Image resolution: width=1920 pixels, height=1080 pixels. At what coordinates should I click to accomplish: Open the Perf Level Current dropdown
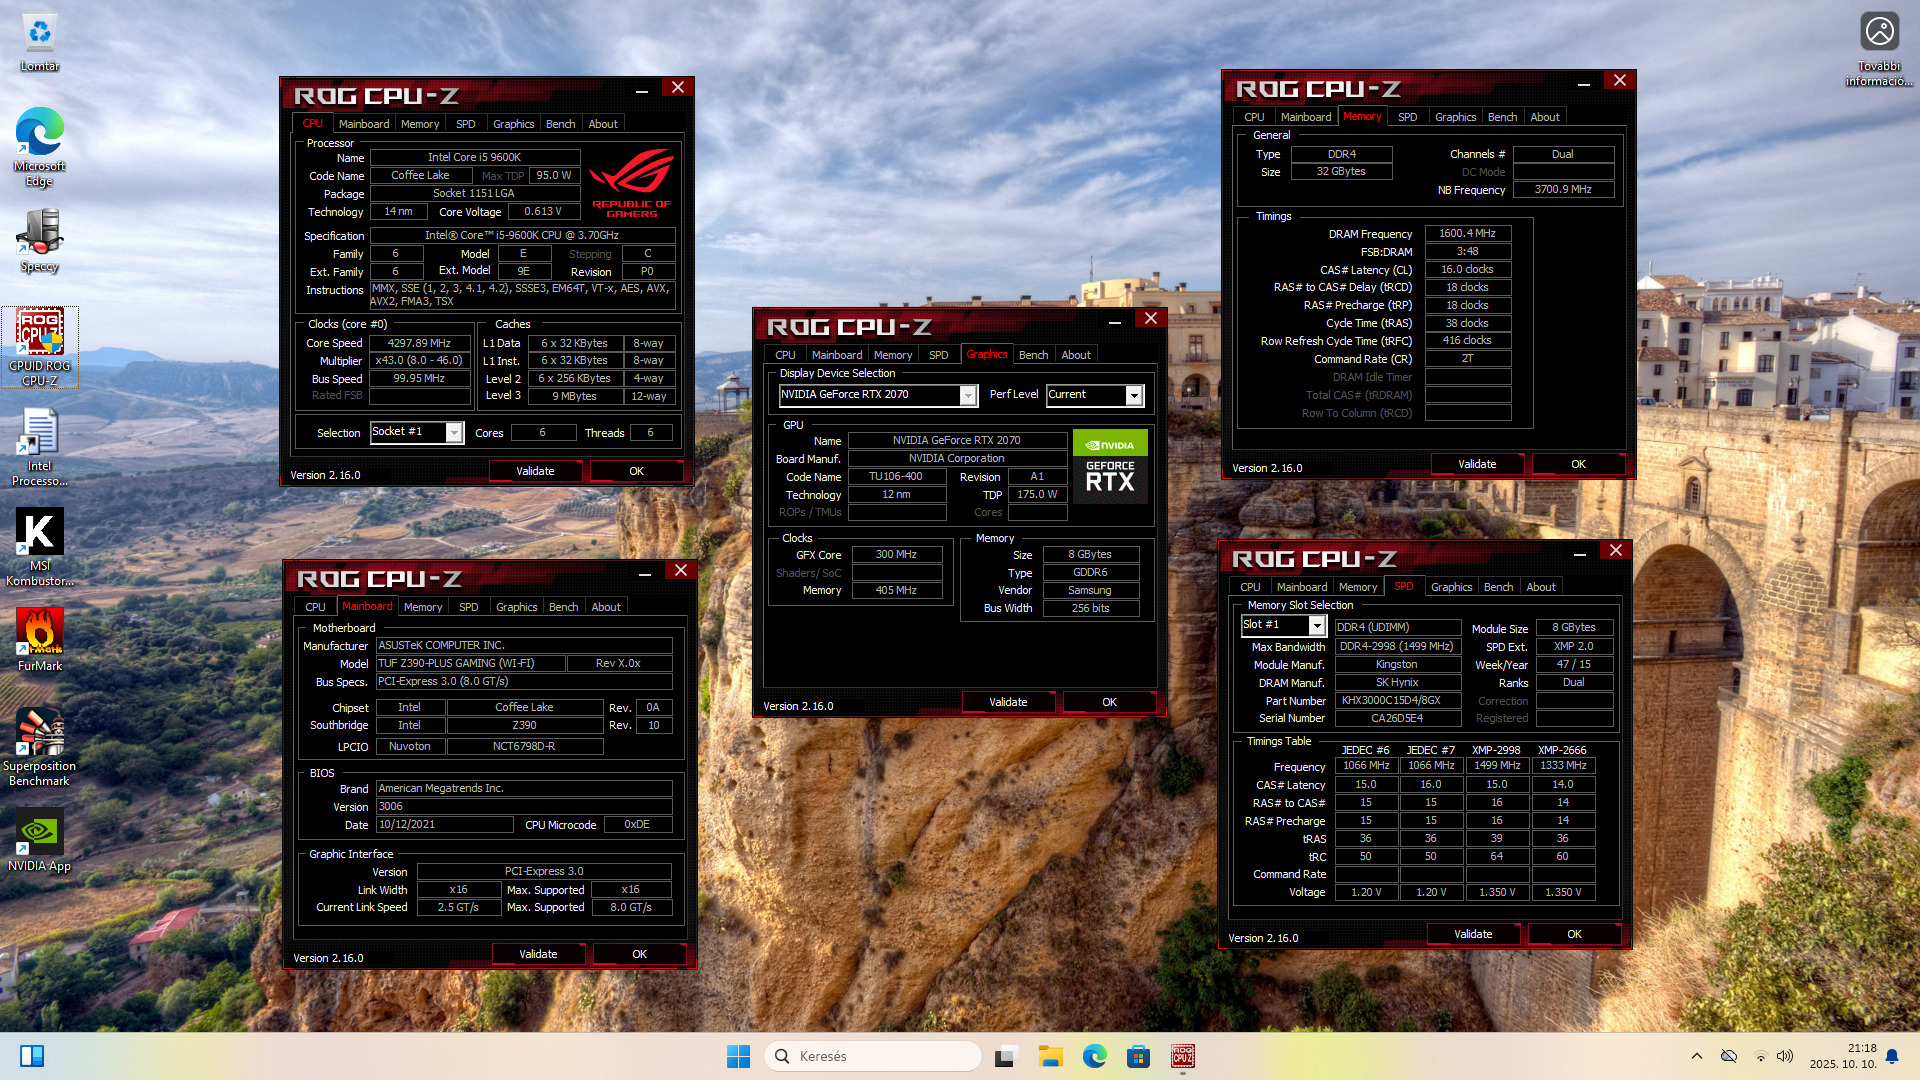(x=1133, y=396)
